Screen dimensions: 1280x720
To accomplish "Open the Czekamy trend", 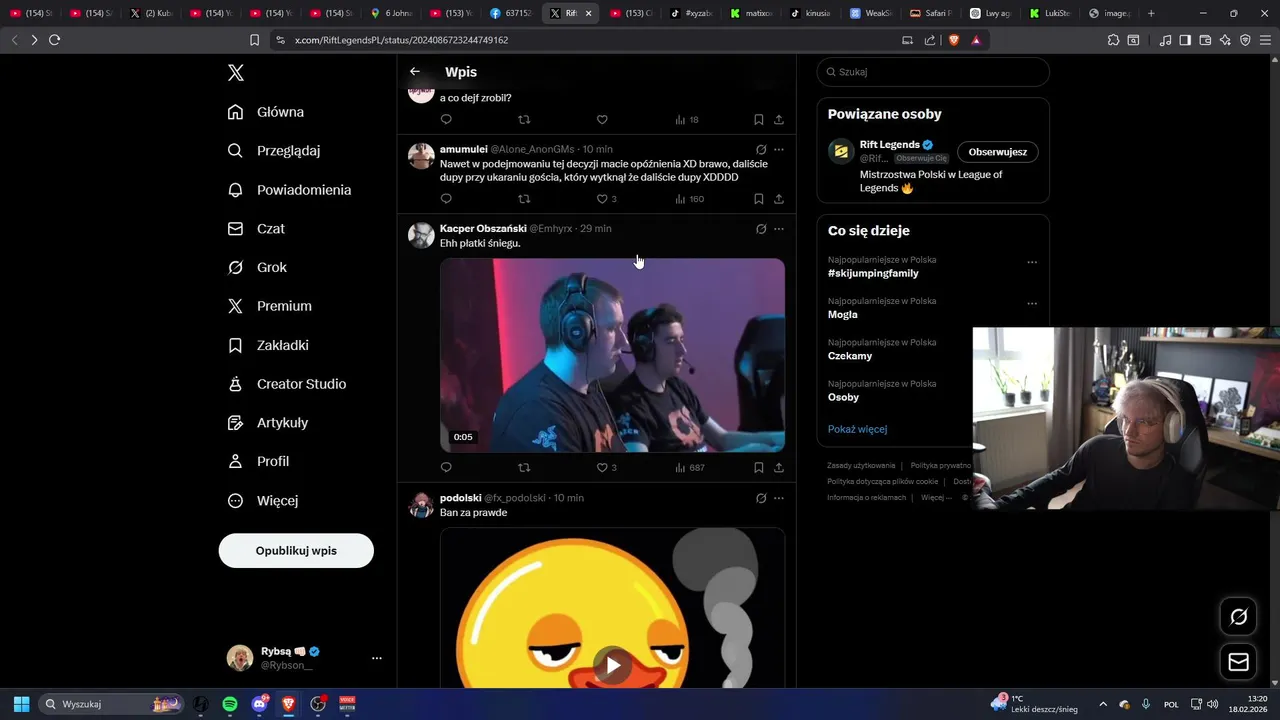I will coord(850,356).
